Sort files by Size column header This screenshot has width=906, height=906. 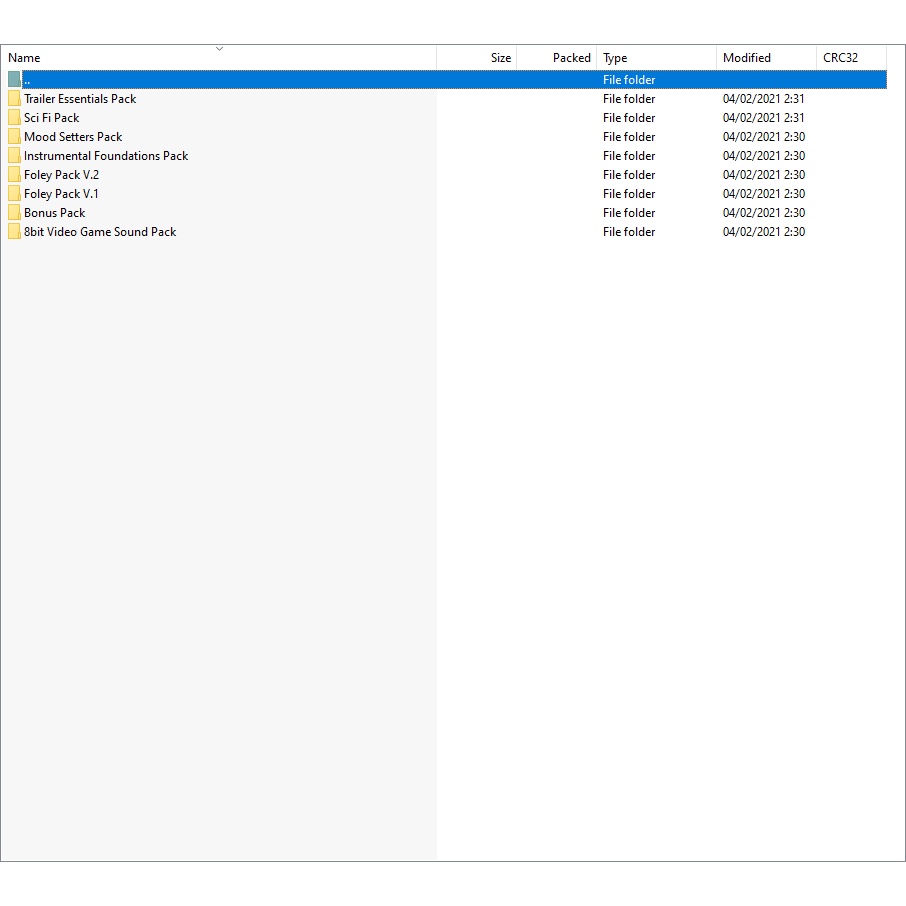tap(500, 58)
